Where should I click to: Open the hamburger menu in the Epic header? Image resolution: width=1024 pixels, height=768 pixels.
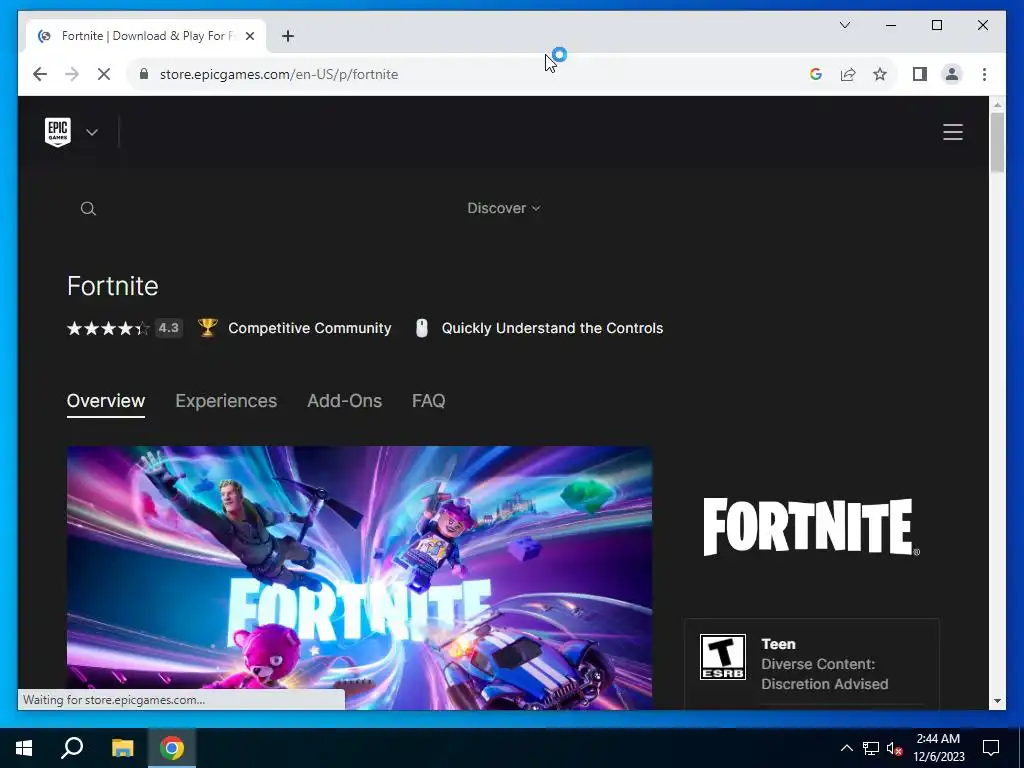click(953, 132)
